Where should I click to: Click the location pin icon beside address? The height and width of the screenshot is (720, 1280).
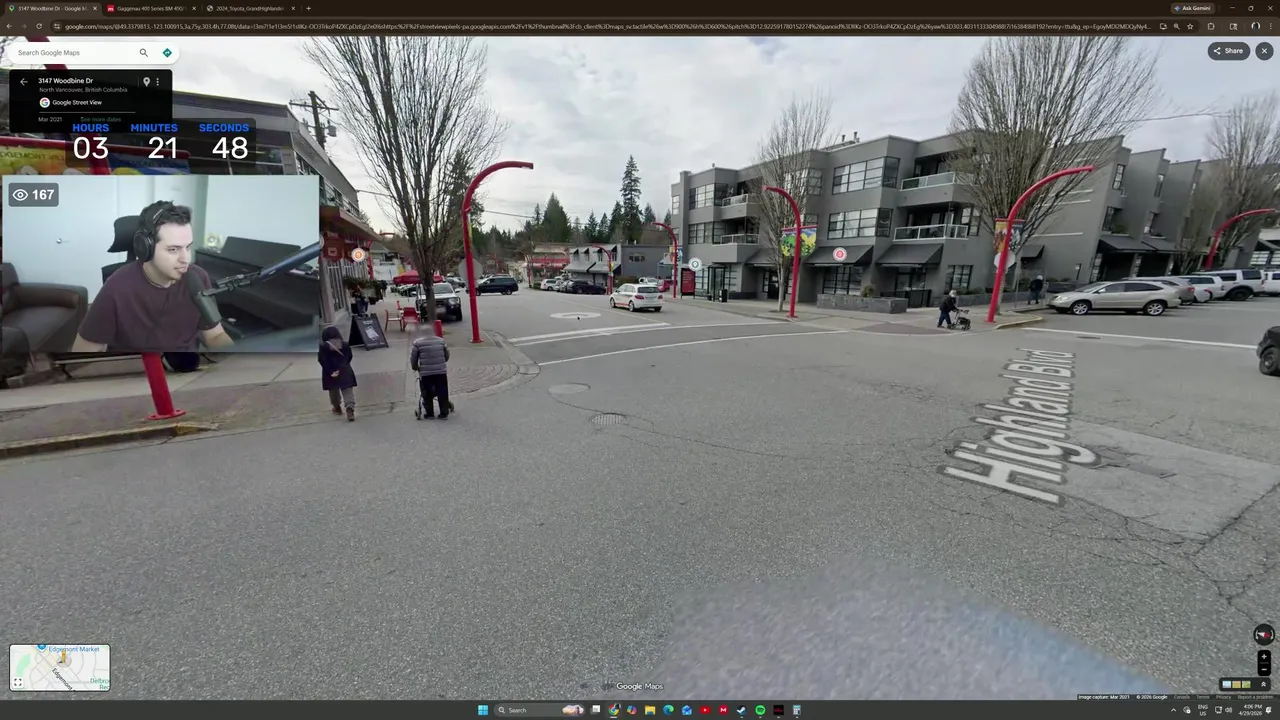pos(146,82)
